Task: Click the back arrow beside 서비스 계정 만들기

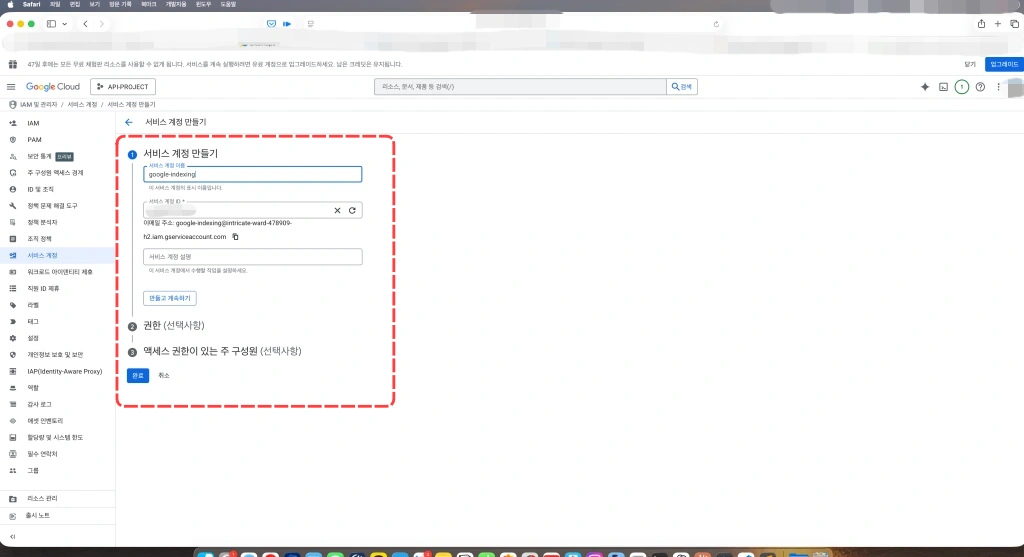Action: pos(129,121)
